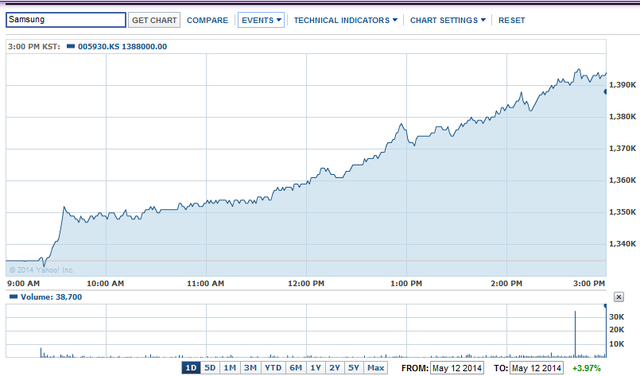Click the Samsung ticker search field
640x376 pixels.
66,20
